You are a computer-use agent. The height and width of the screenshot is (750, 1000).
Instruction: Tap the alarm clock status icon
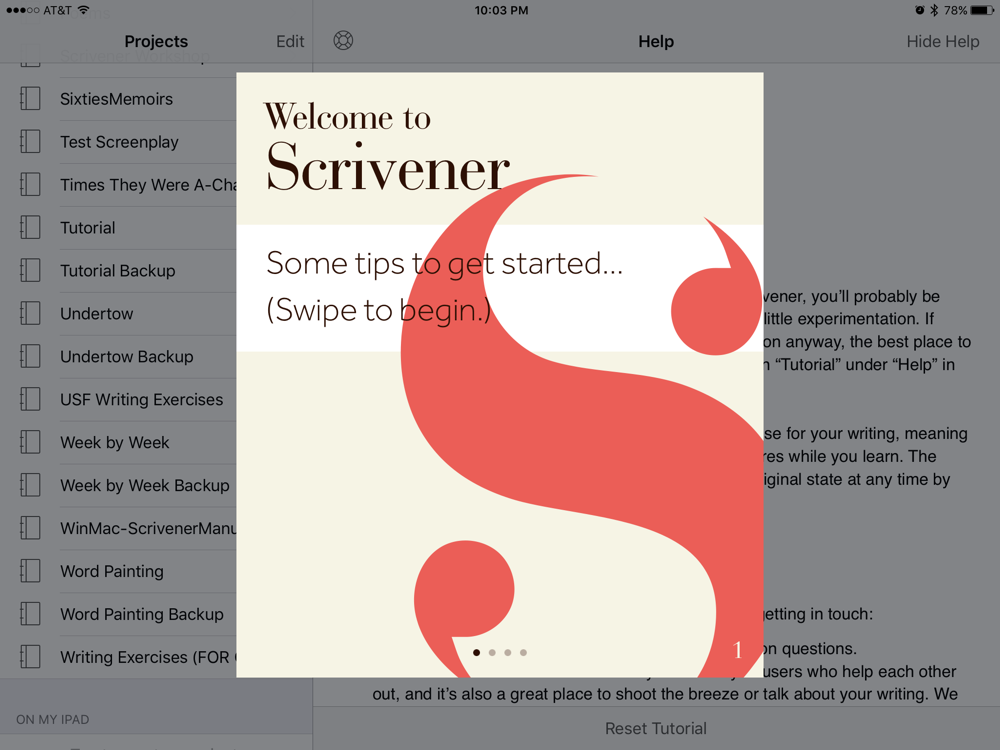[x=919, y=10]
